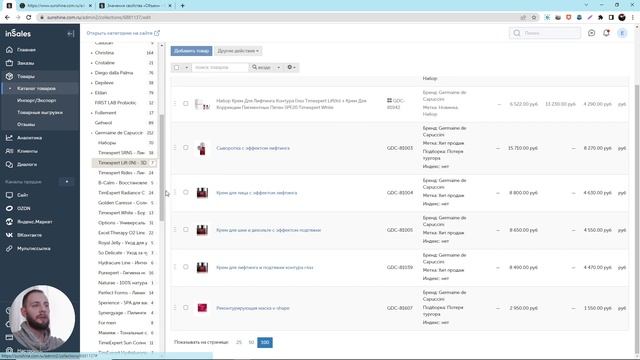
Task: Open Диалоги chat icon in sidebar
Action: click(x=9, y=164)
